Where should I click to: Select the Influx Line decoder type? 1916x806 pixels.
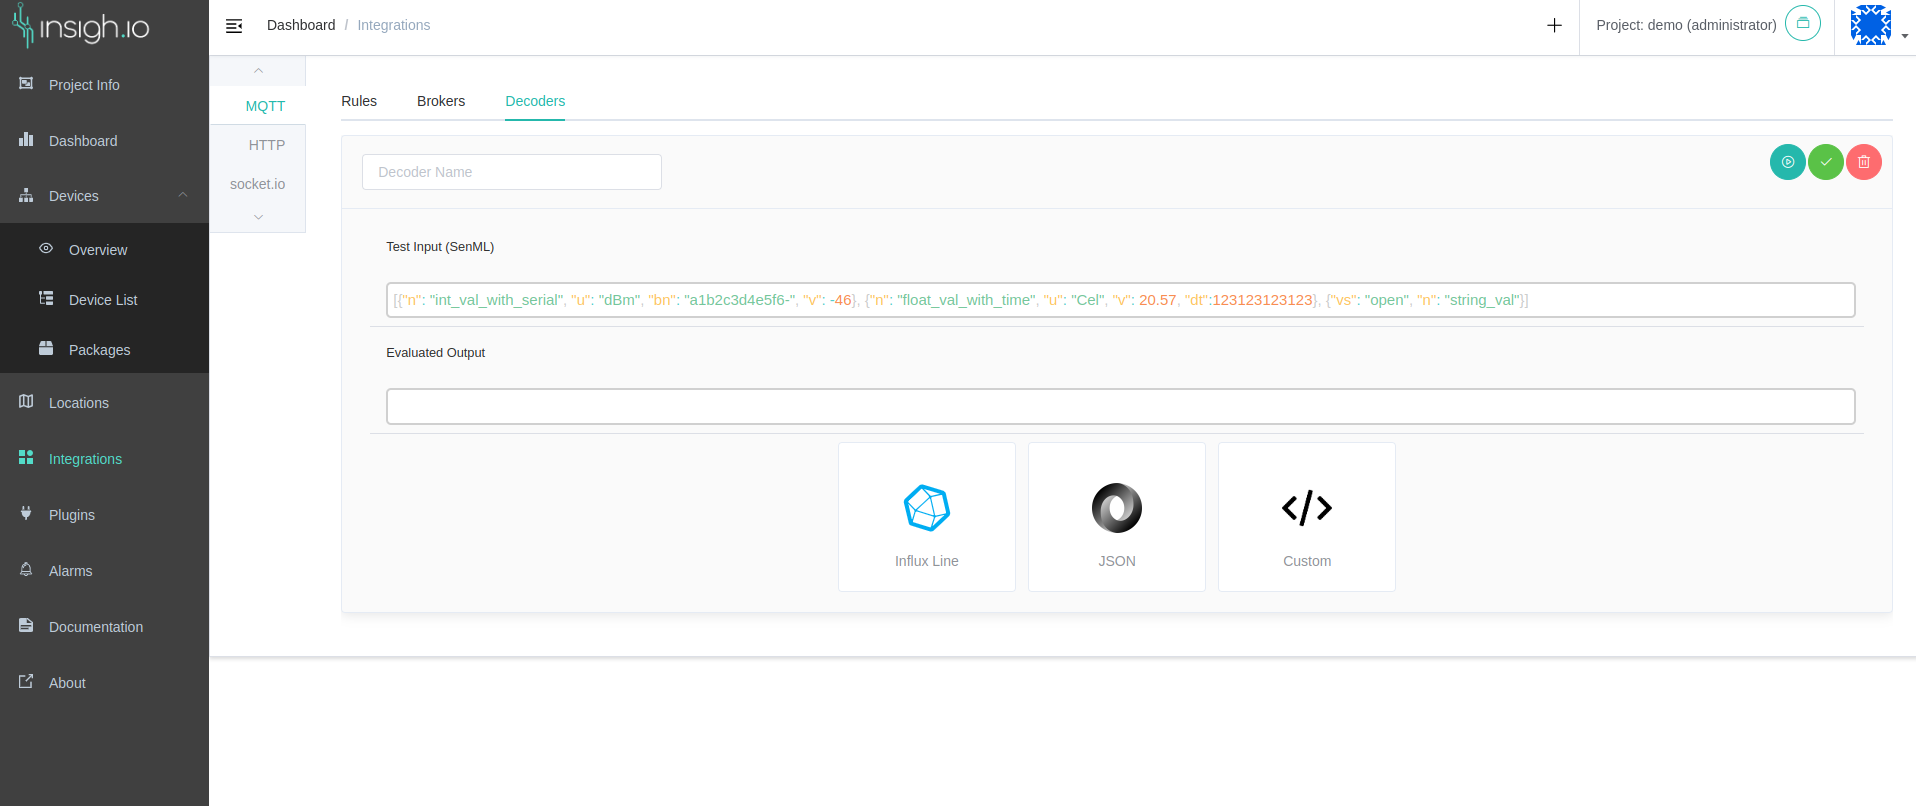[x=926, y=516]
